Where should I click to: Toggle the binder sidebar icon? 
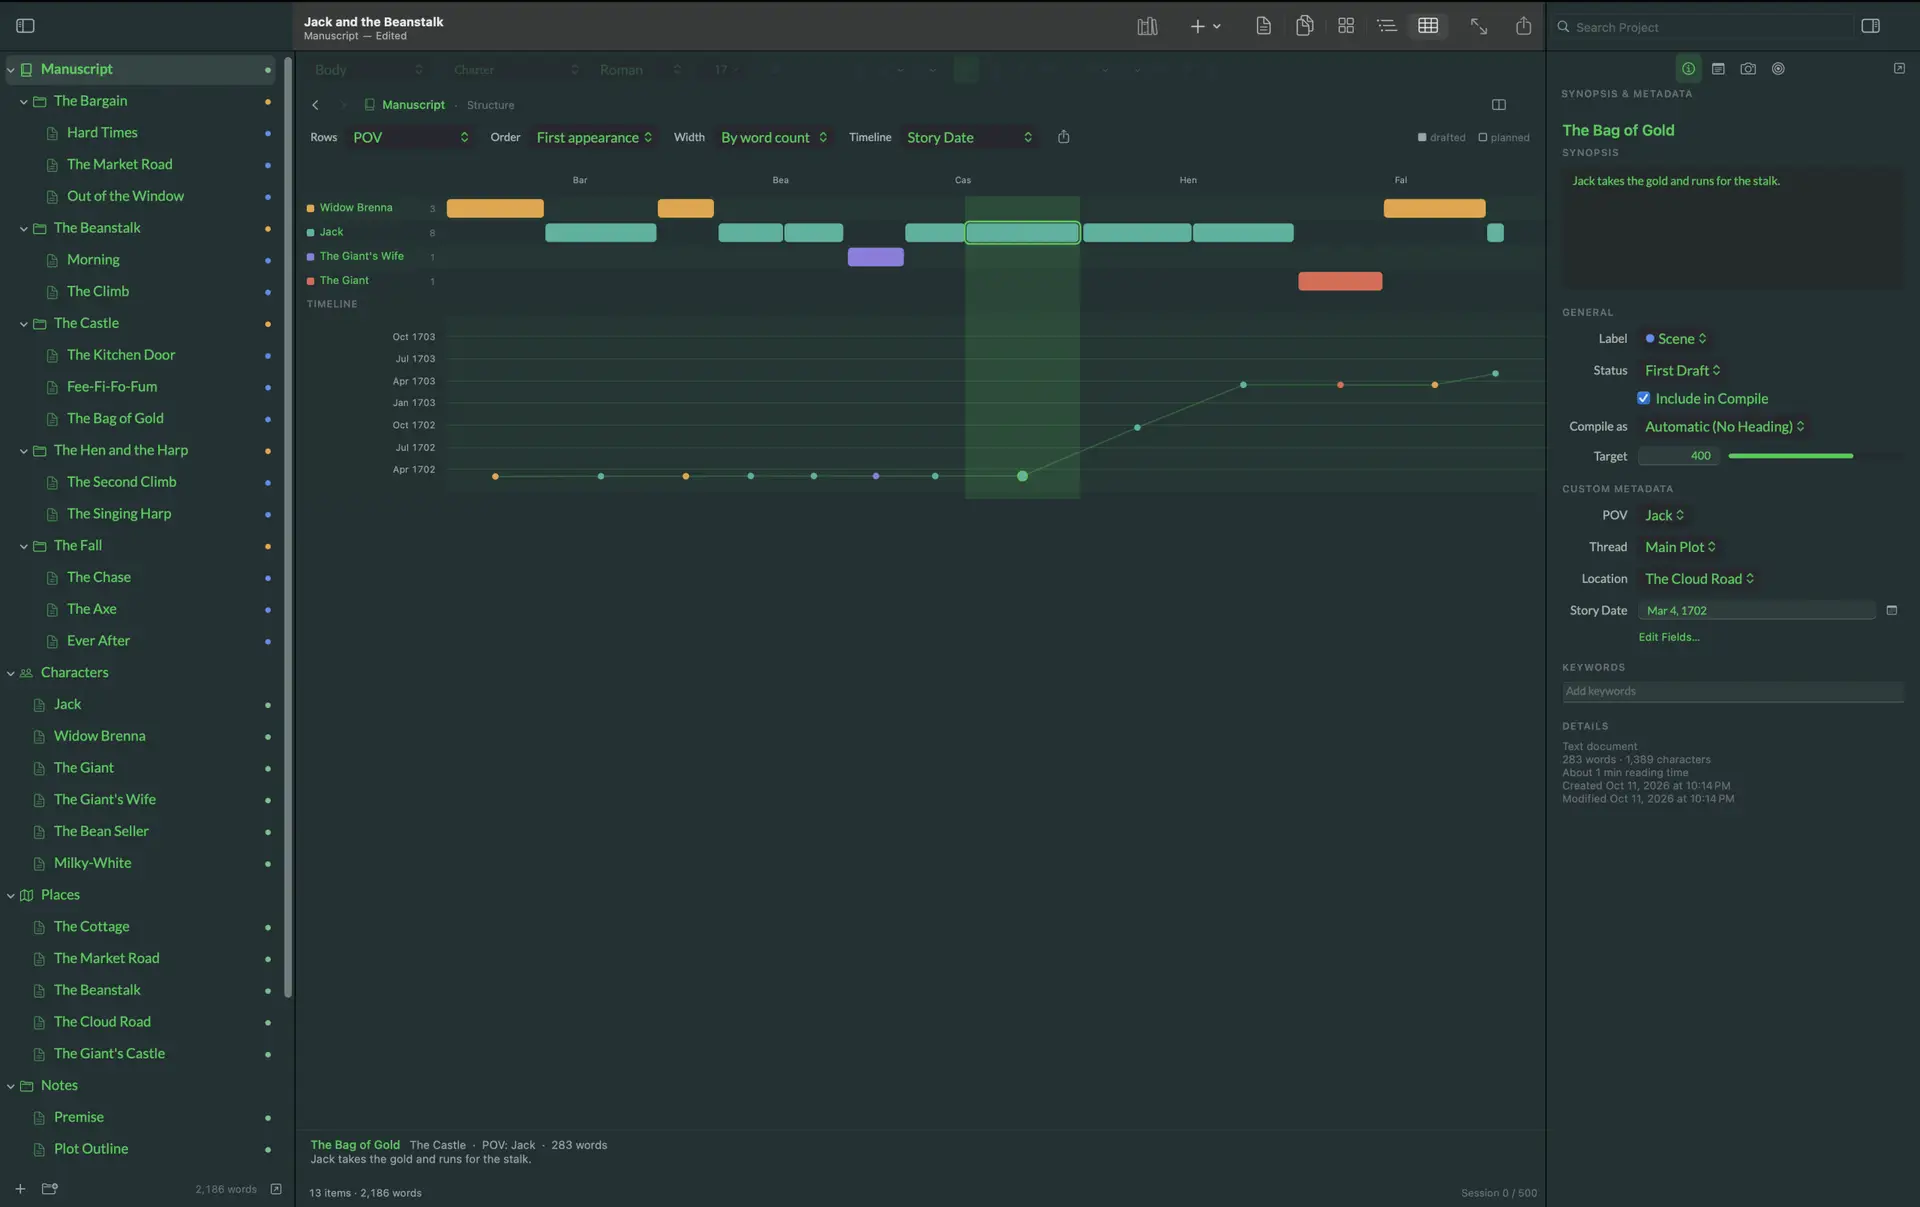[x=26, y=26]
